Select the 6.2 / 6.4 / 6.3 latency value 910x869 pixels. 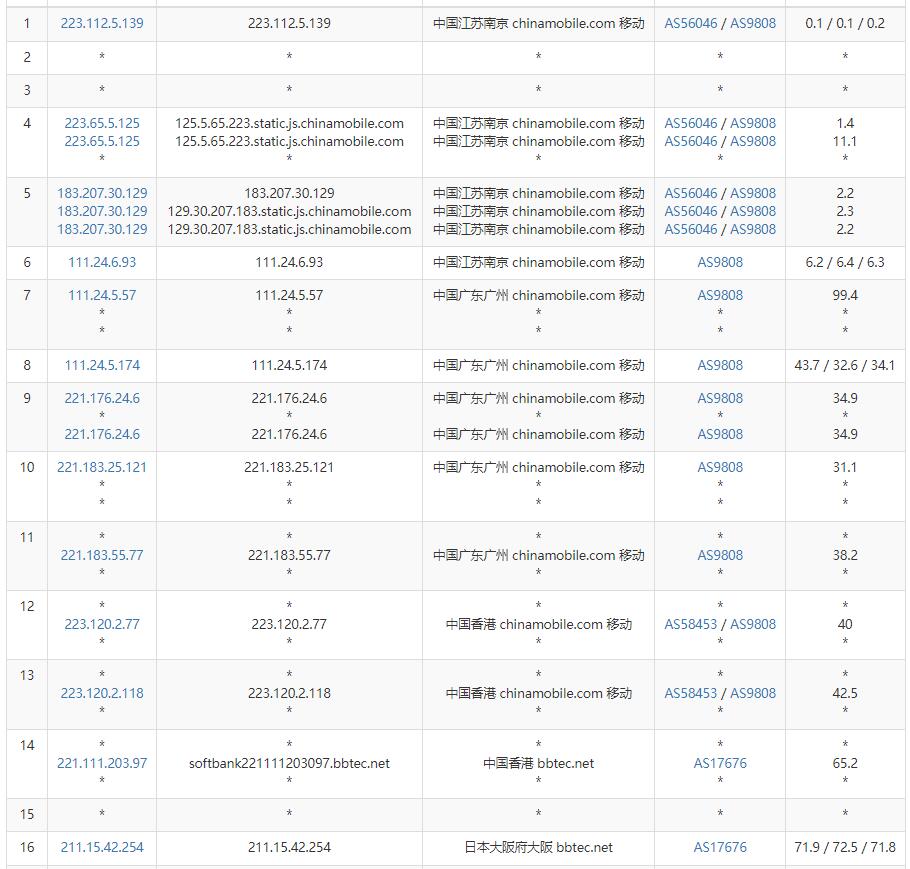click(844, 262)
